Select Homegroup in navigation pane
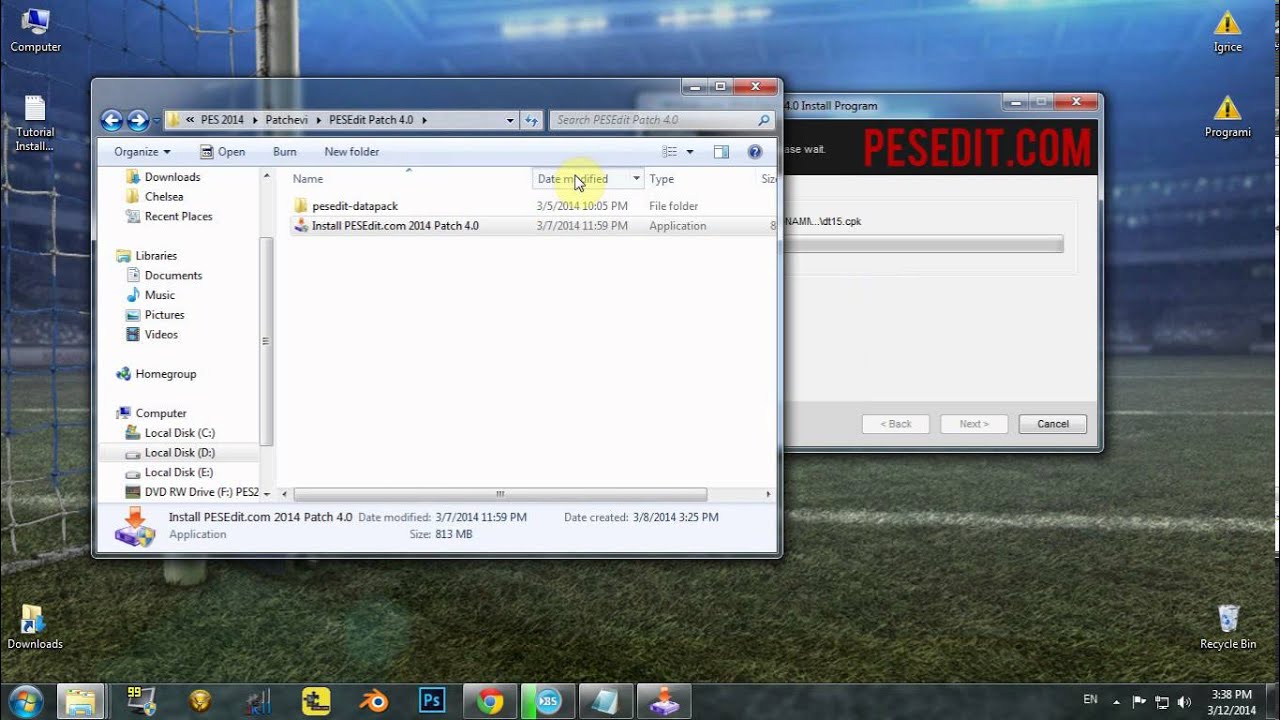This screenshot has width=1280, height=720. (x=166, y=374)
